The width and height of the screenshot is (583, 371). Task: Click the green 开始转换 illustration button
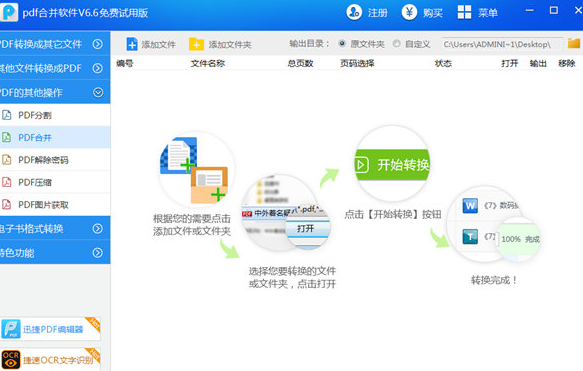(x=392, y=164)
